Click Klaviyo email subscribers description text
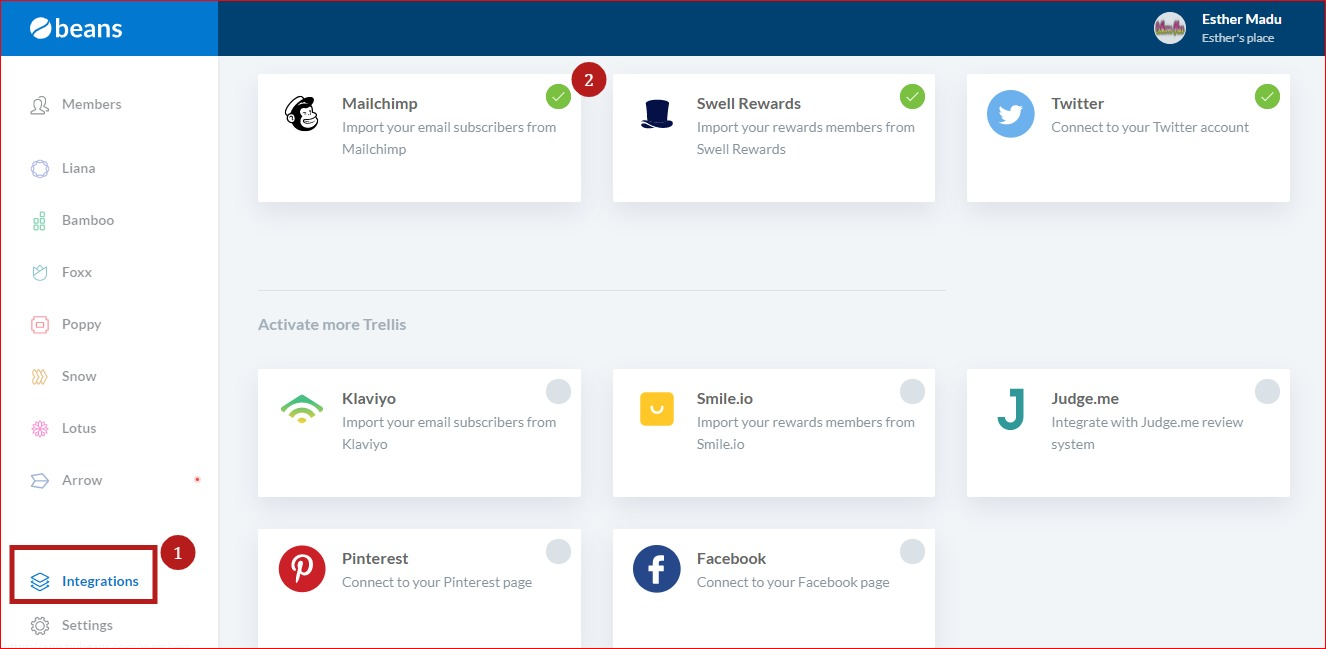1326x649 pixels. pos(449,433)
